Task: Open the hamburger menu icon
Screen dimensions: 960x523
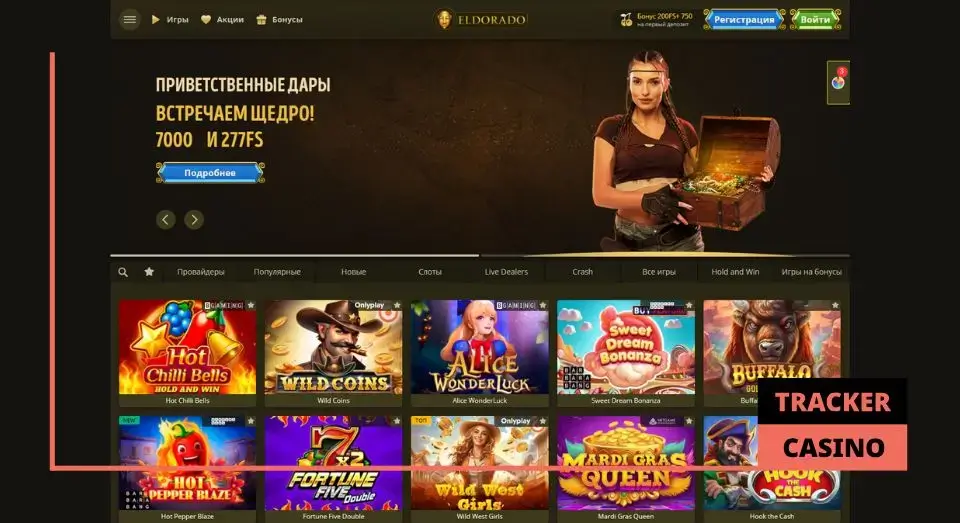Action: tap(129, 20)
